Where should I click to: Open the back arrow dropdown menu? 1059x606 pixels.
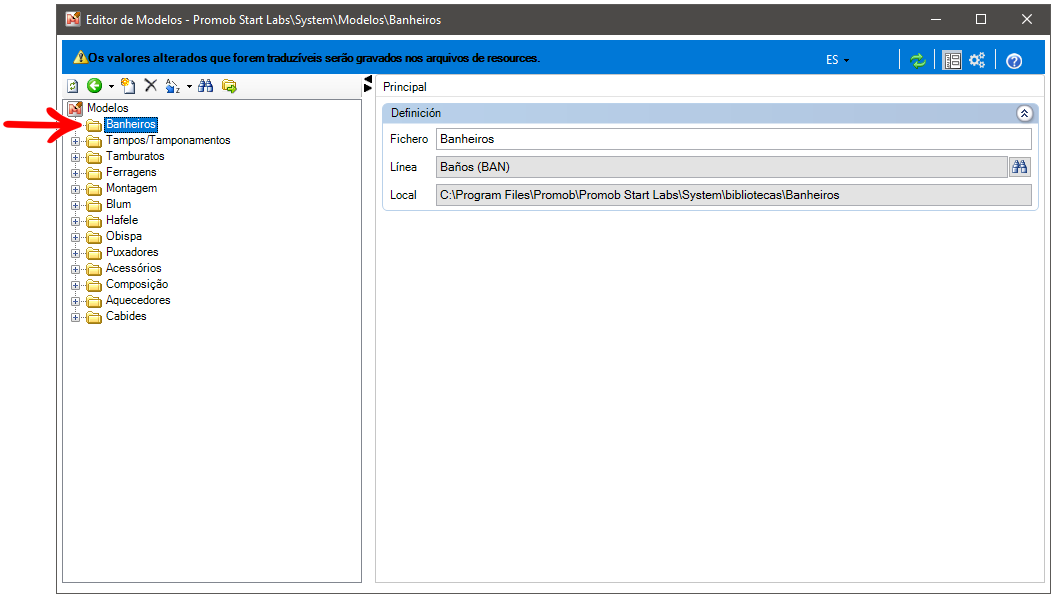coord(111,86)
